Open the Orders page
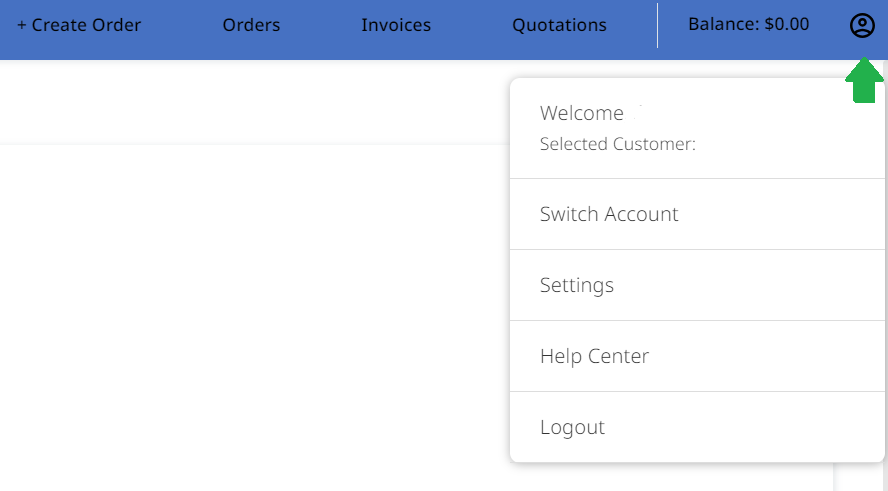Image resolution: width=888 pixels, height=491 pixels. (x=251, y=26)
